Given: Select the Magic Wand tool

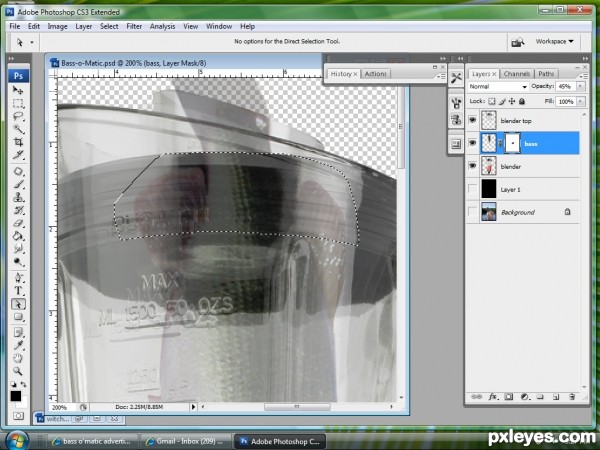Looking at the screenshot, I should point(18,129).
